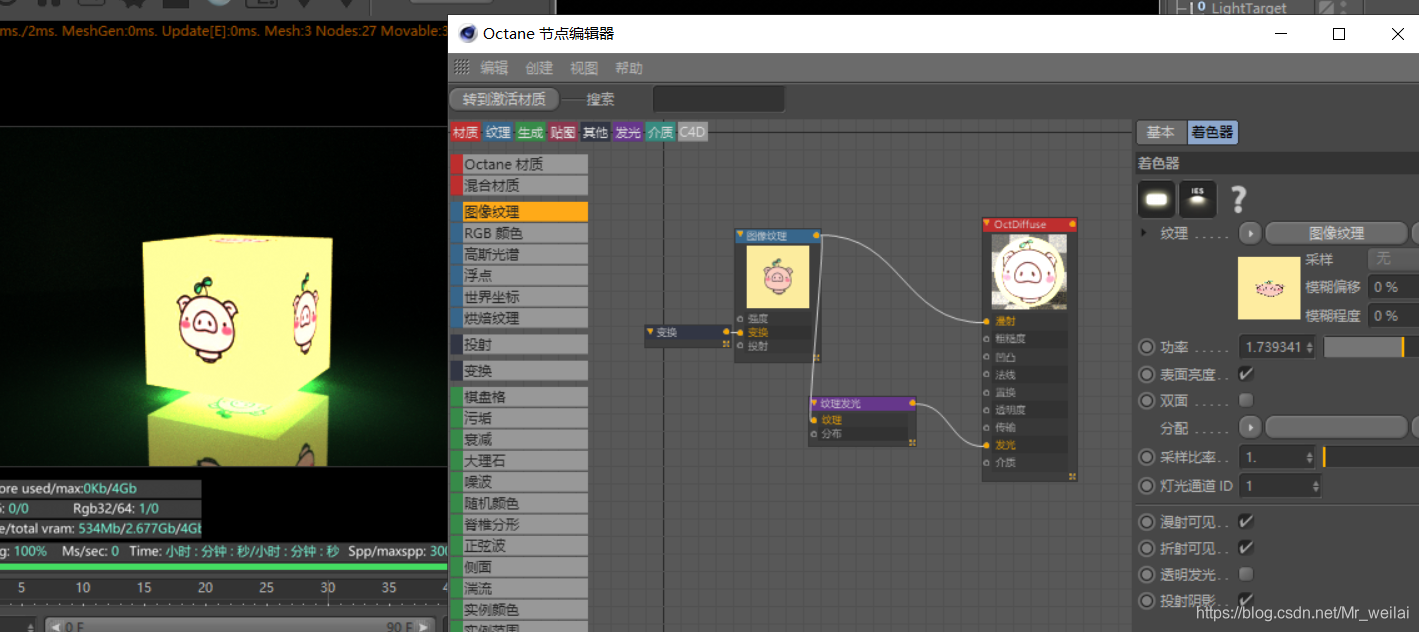Click the 转到激活材质 button
Screen dimensions: 1419x632
[x=504, y=99]
